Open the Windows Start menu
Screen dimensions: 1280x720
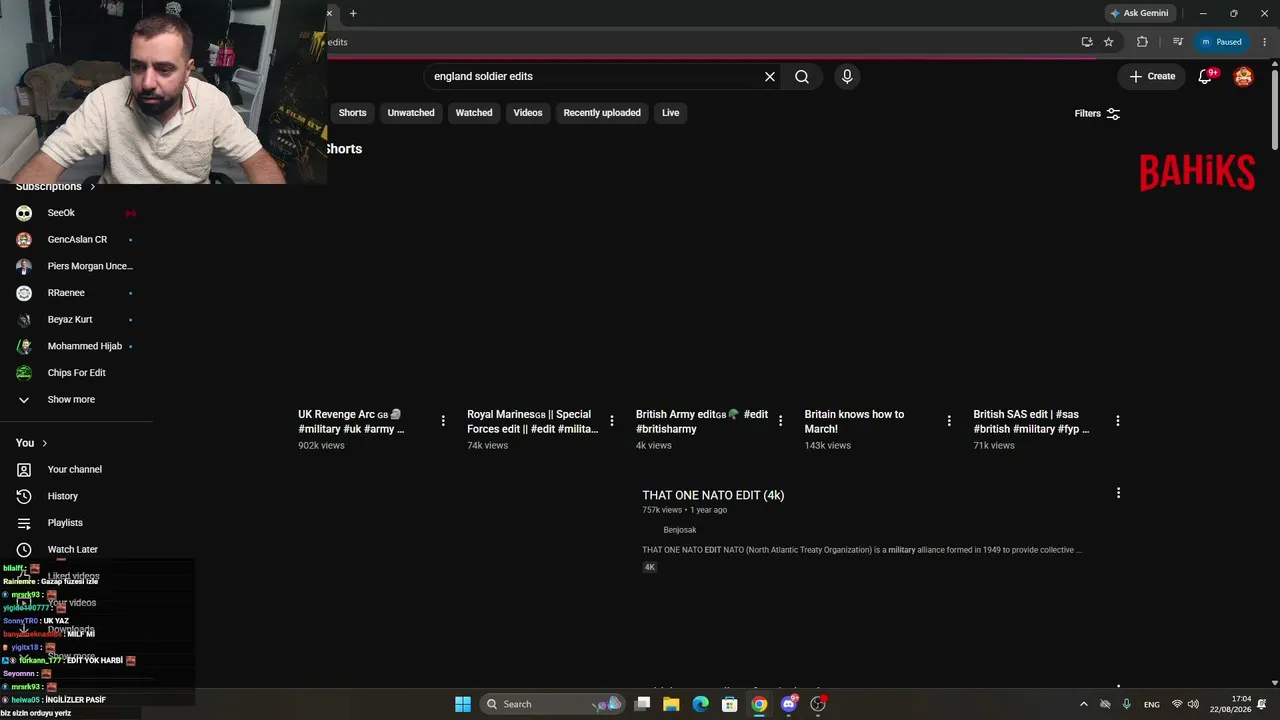click(x=463, y=704)
